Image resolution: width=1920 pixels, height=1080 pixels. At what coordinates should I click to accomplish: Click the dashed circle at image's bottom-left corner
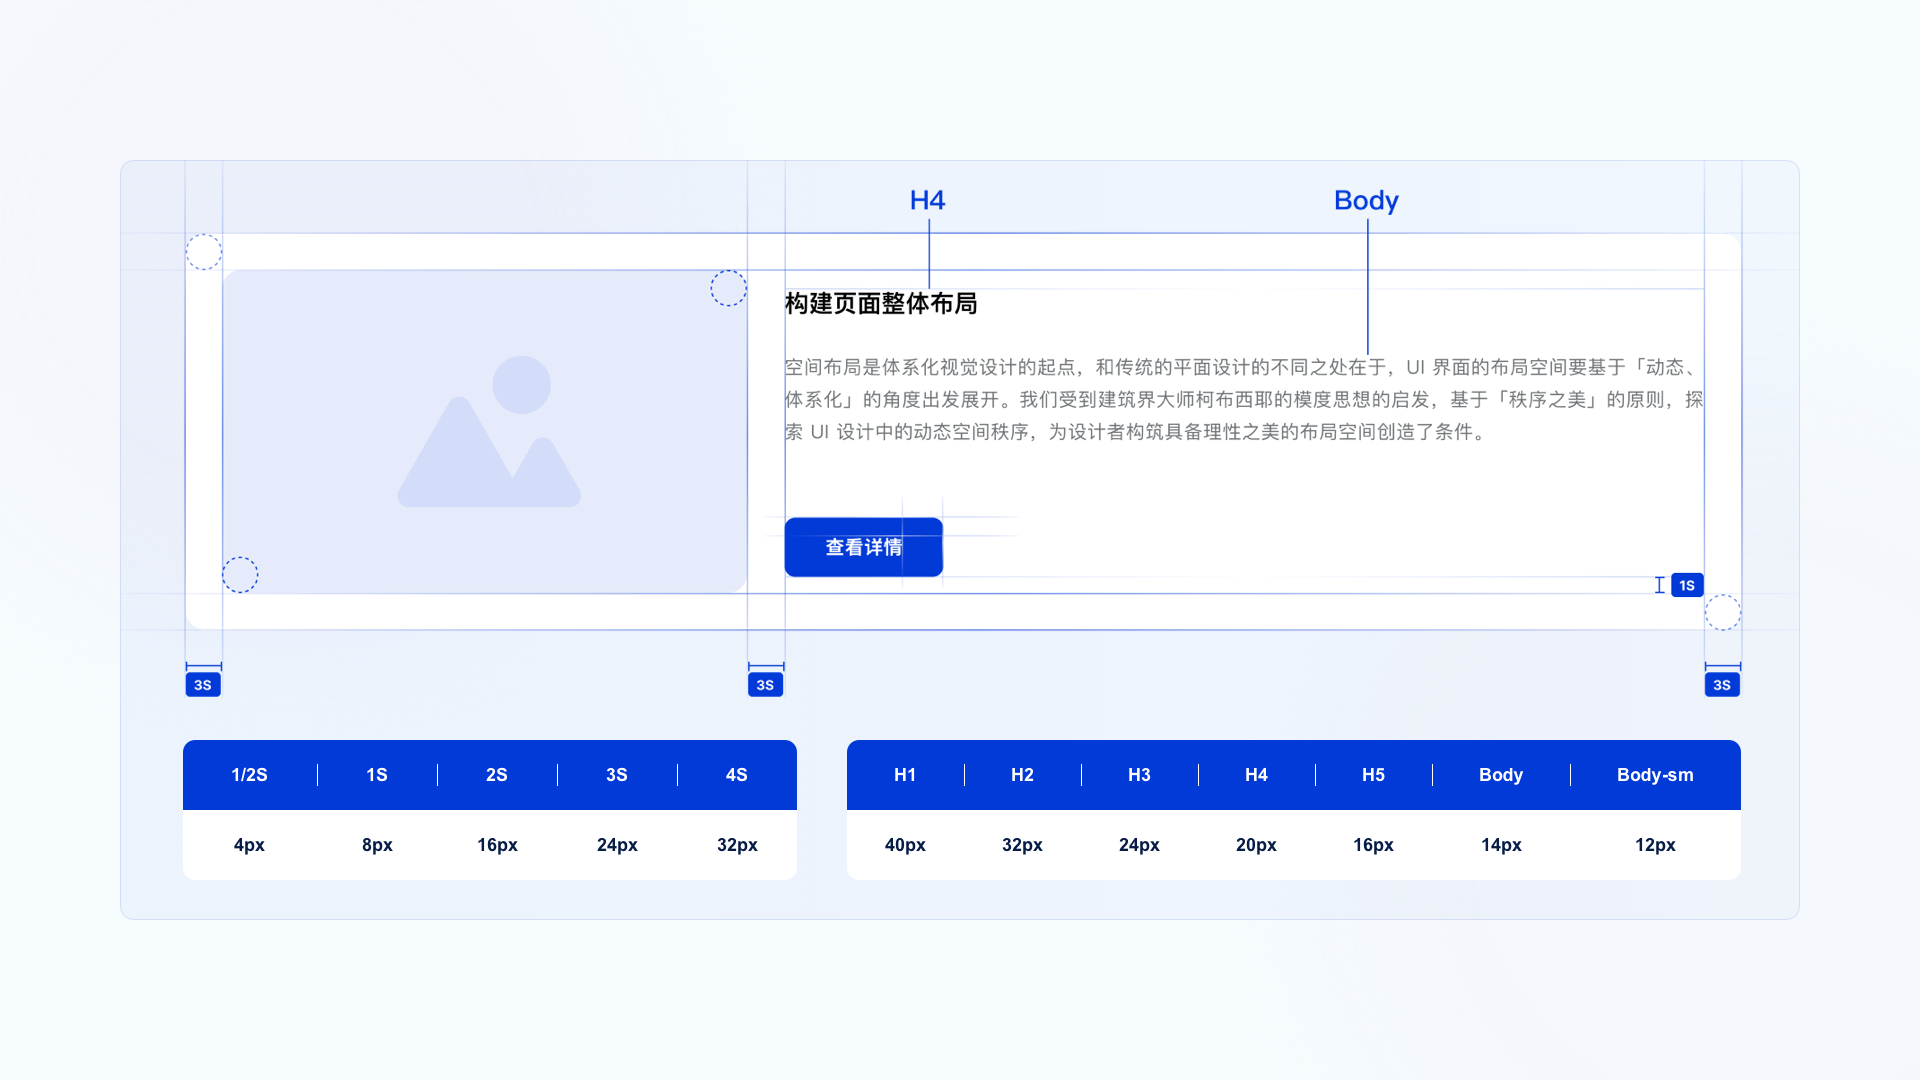click(240, 575)
